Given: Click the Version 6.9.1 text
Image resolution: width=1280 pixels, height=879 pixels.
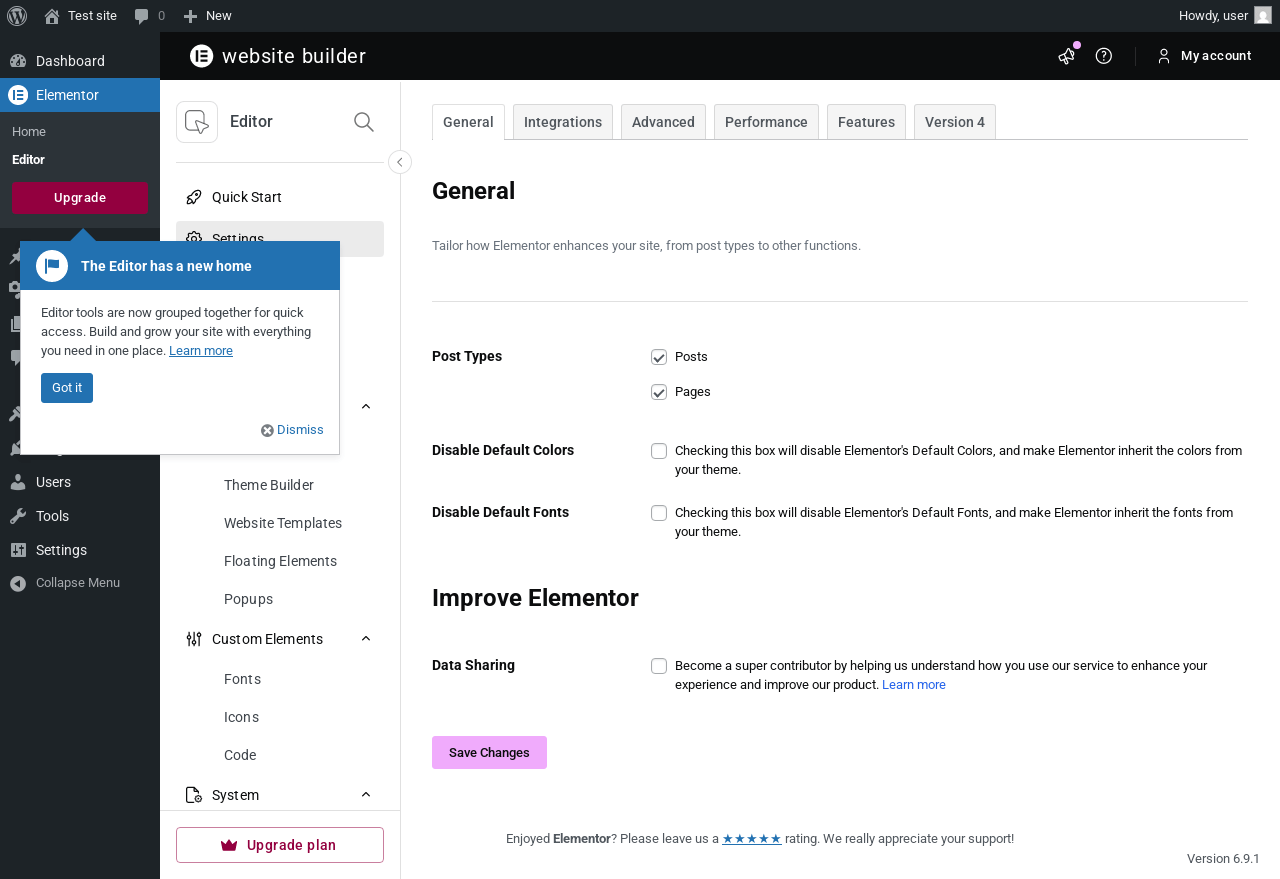Looking at the screenshot, I should pyautogui.click(x=1223, y=859).
